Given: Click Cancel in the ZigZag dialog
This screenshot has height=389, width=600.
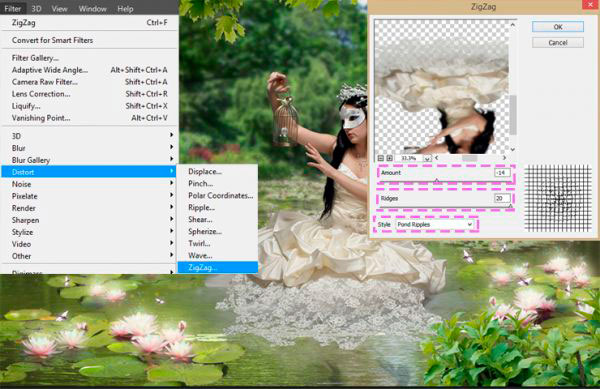Looking at the screenshot, I should 558,42.
